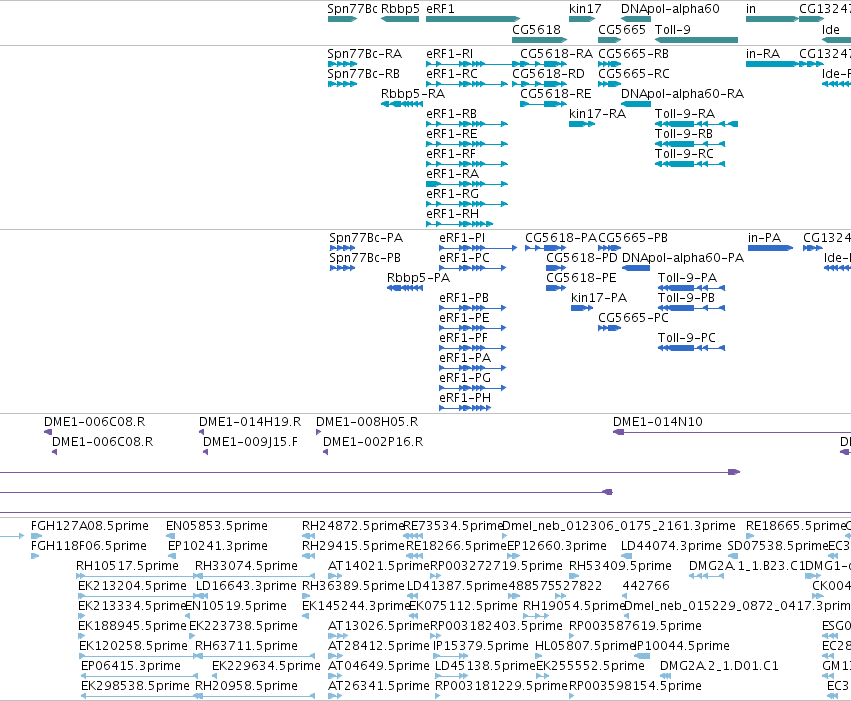Open transcript eRF1-RI
The height and width of the screenshot is (701, 851).
[449, 54]
